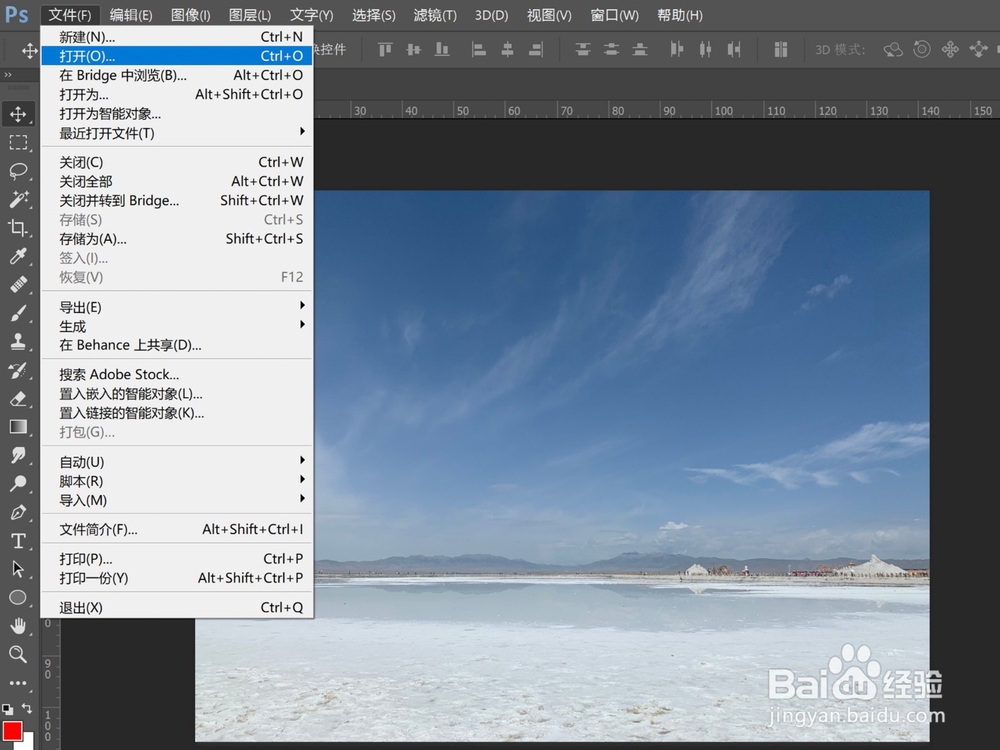Choose 打开(O)... from the File menu
Screen dimensions: 1000x750
click(177, 56)
